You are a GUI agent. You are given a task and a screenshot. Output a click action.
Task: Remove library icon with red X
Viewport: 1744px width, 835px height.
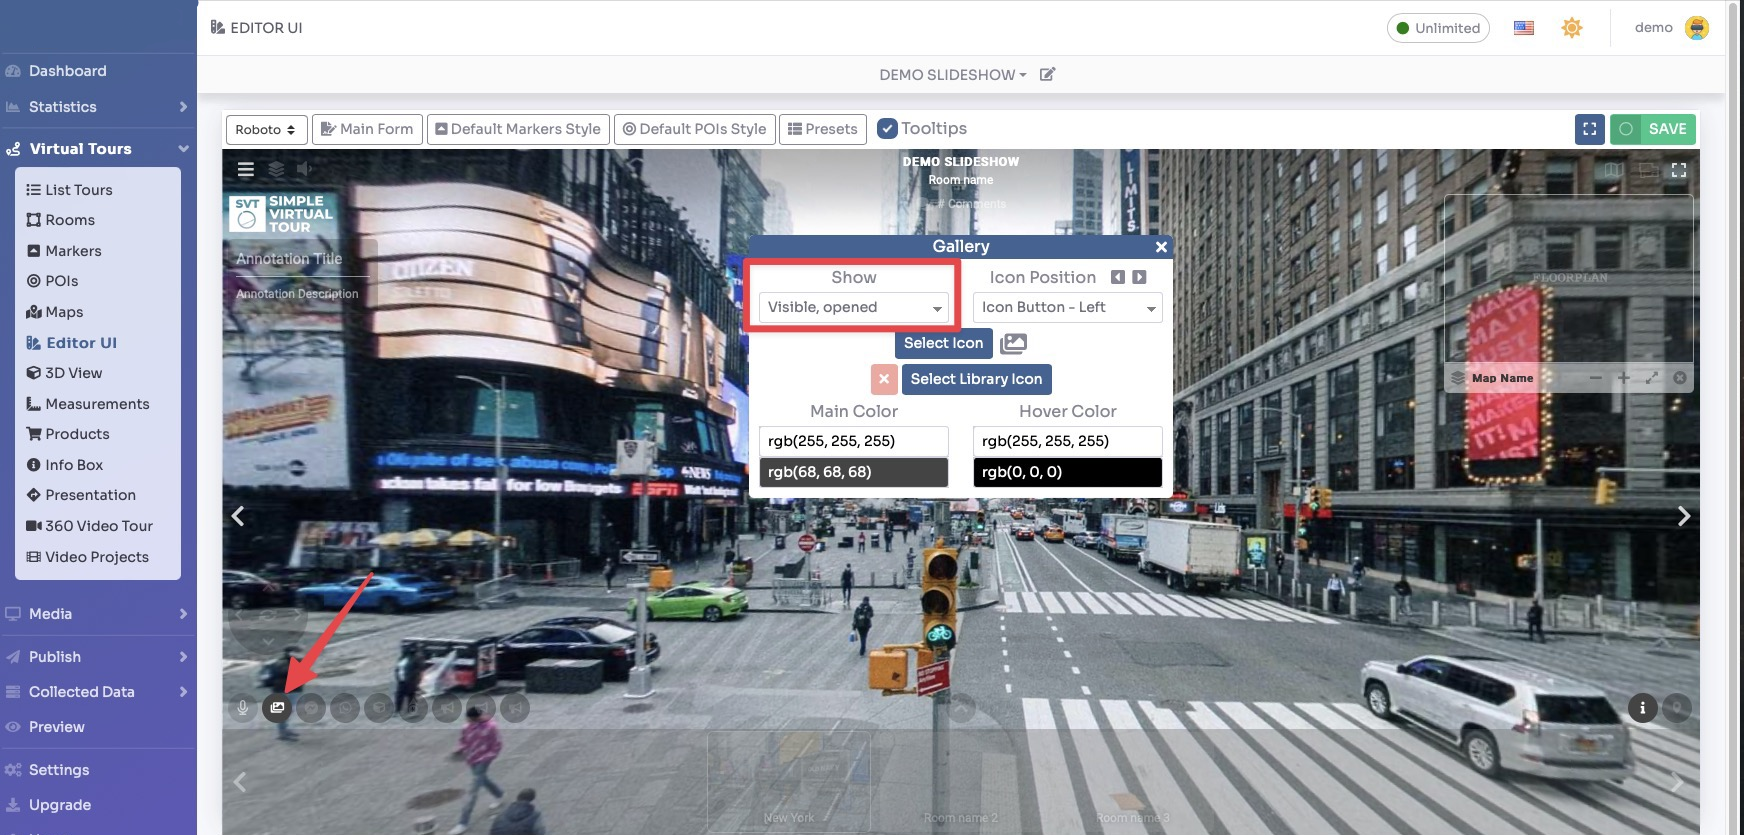coord(884,379)
